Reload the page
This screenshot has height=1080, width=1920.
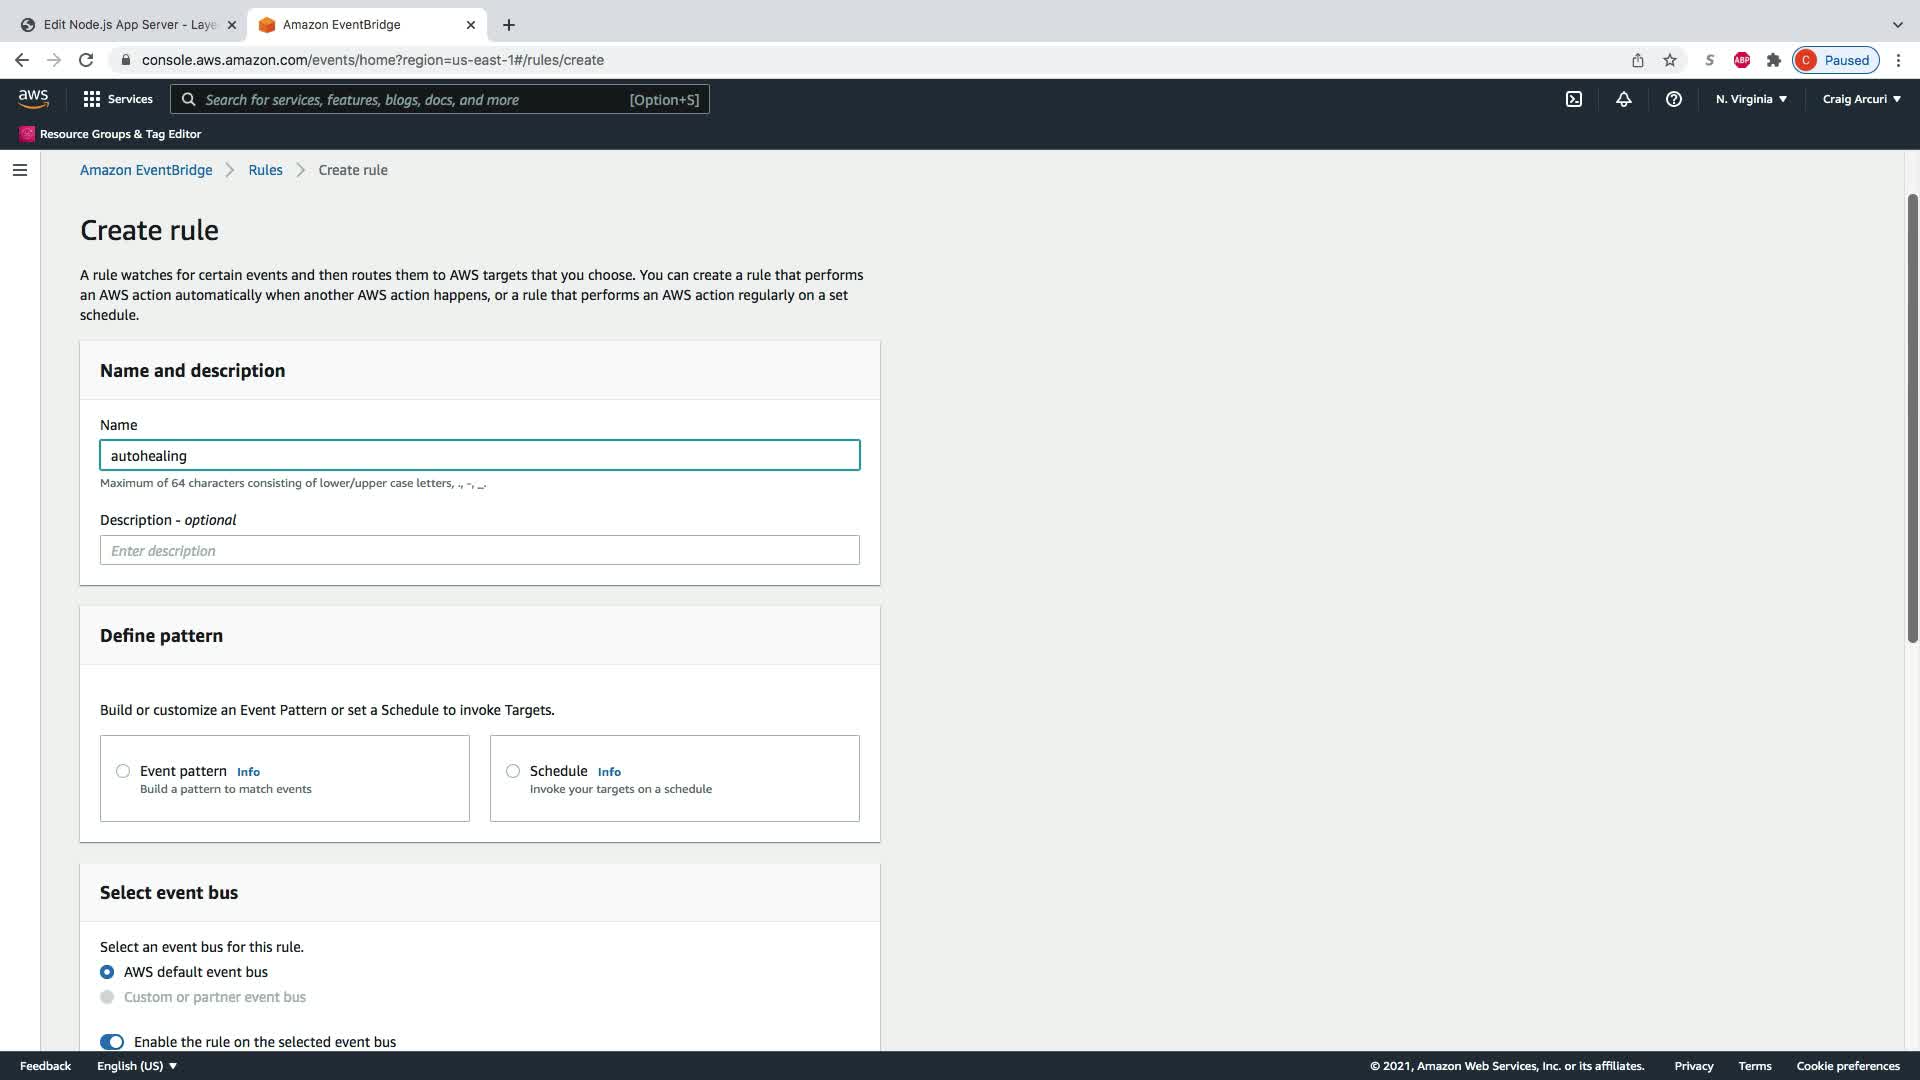point(86,60)
